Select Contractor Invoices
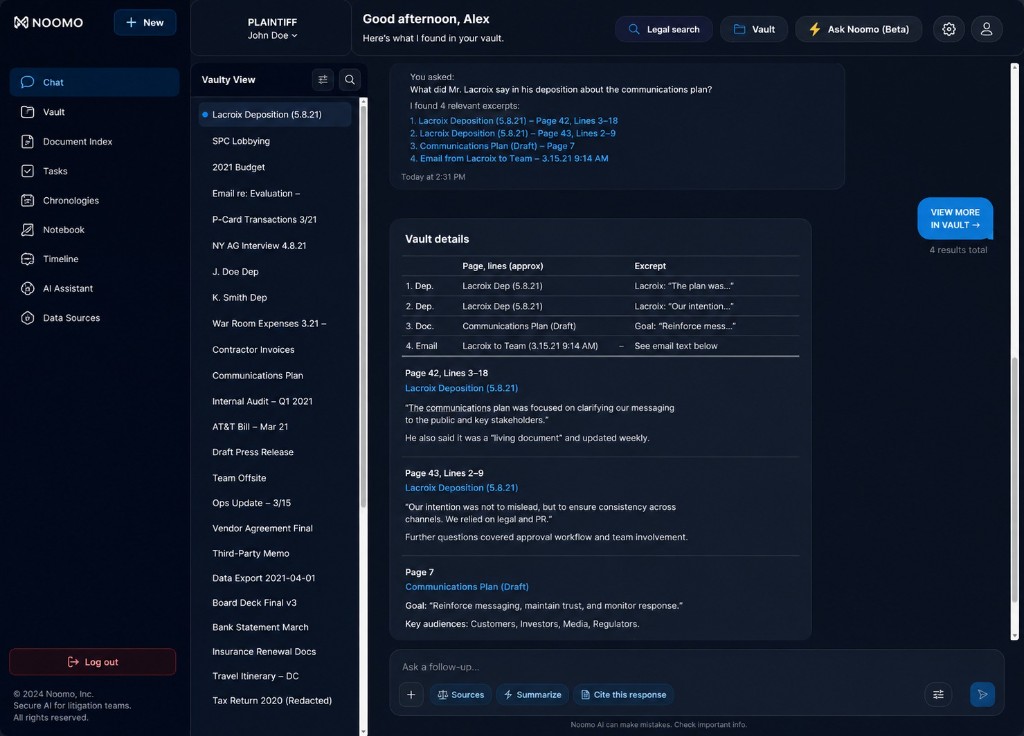This screenshot has height=736, width=1024. (x=253, y=349)
